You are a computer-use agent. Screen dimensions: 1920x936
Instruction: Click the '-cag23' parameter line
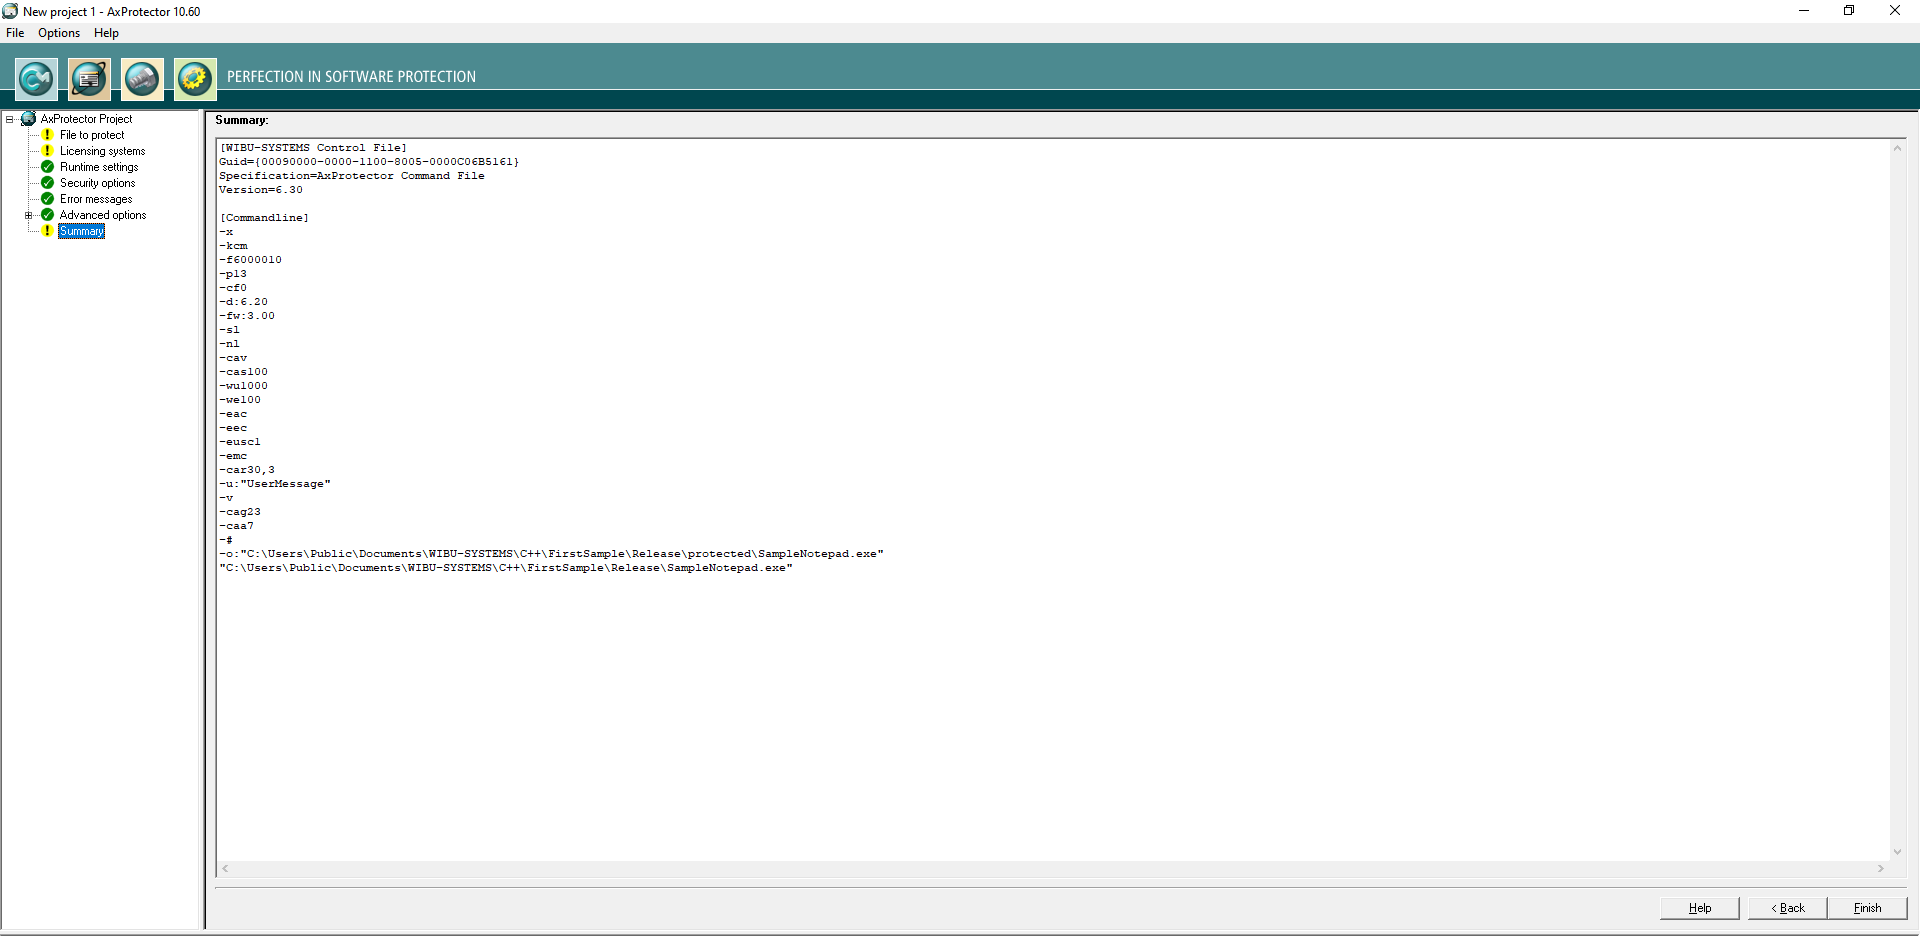pyautogui.click(x=240, y=512)
